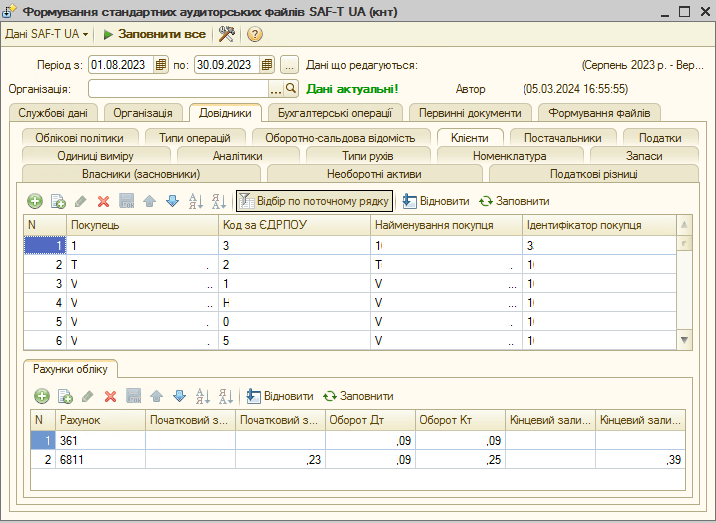Viewport: 716px width, 523px height.
Task: Open the Типи рухів subtab
Action: (368, 156)
